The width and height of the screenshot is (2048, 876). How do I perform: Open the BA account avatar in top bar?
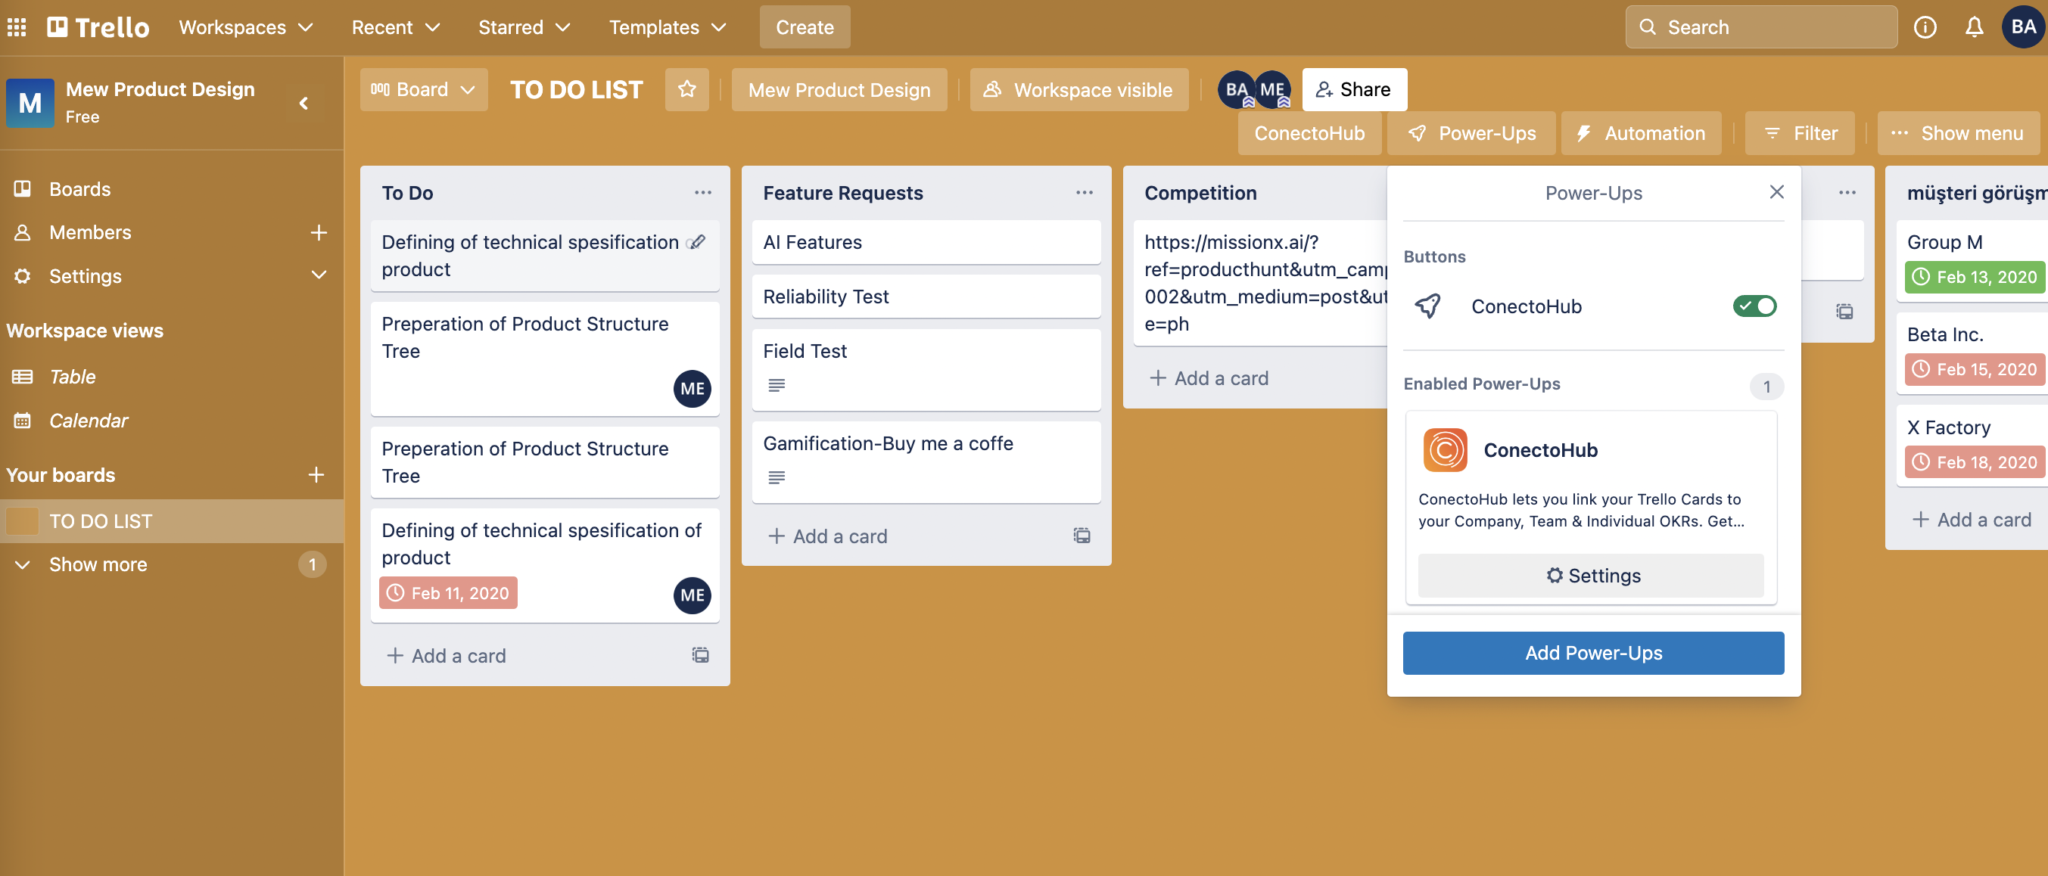(x=2023, y=27)
